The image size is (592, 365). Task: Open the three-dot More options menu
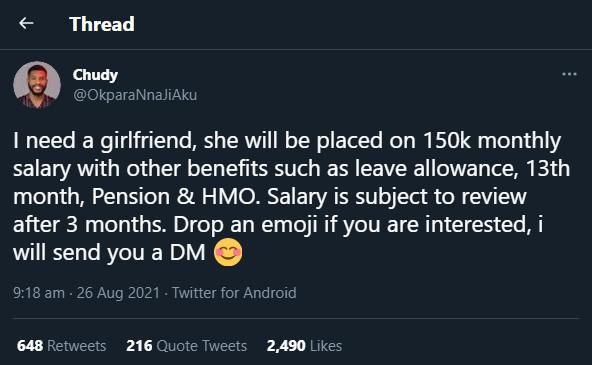pos(569,74)
